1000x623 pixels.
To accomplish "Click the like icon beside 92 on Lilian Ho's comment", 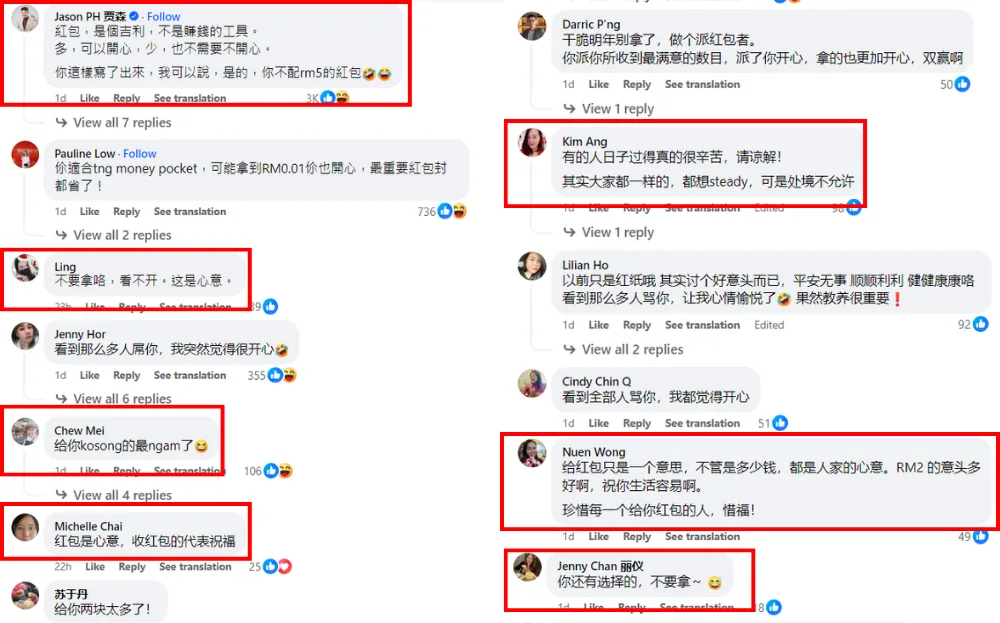I will 980,325.
